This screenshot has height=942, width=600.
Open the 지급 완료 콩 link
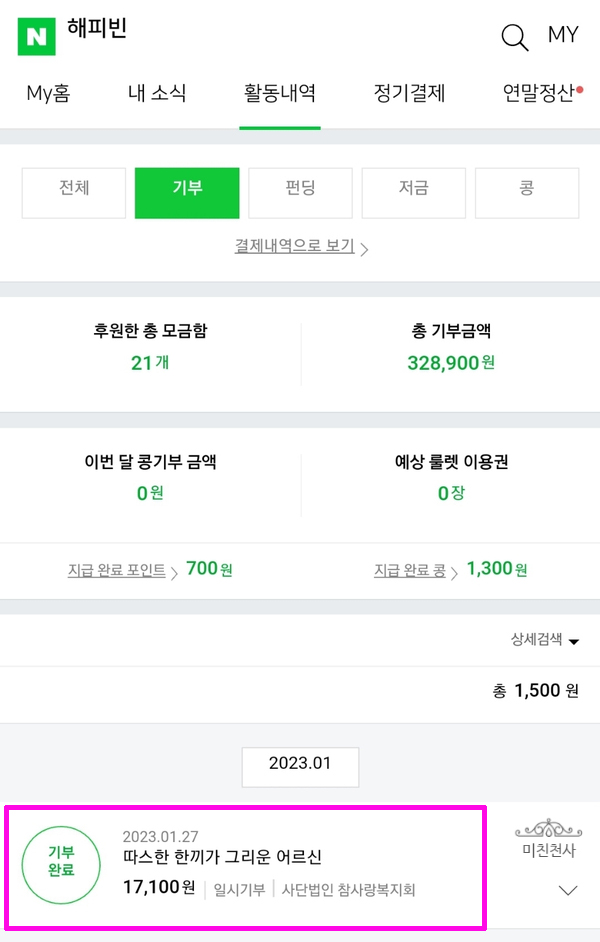410,570
